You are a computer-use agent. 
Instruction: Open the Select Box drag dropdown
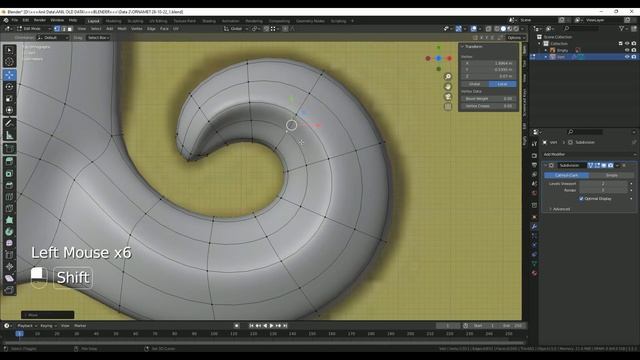click(98, 38)
